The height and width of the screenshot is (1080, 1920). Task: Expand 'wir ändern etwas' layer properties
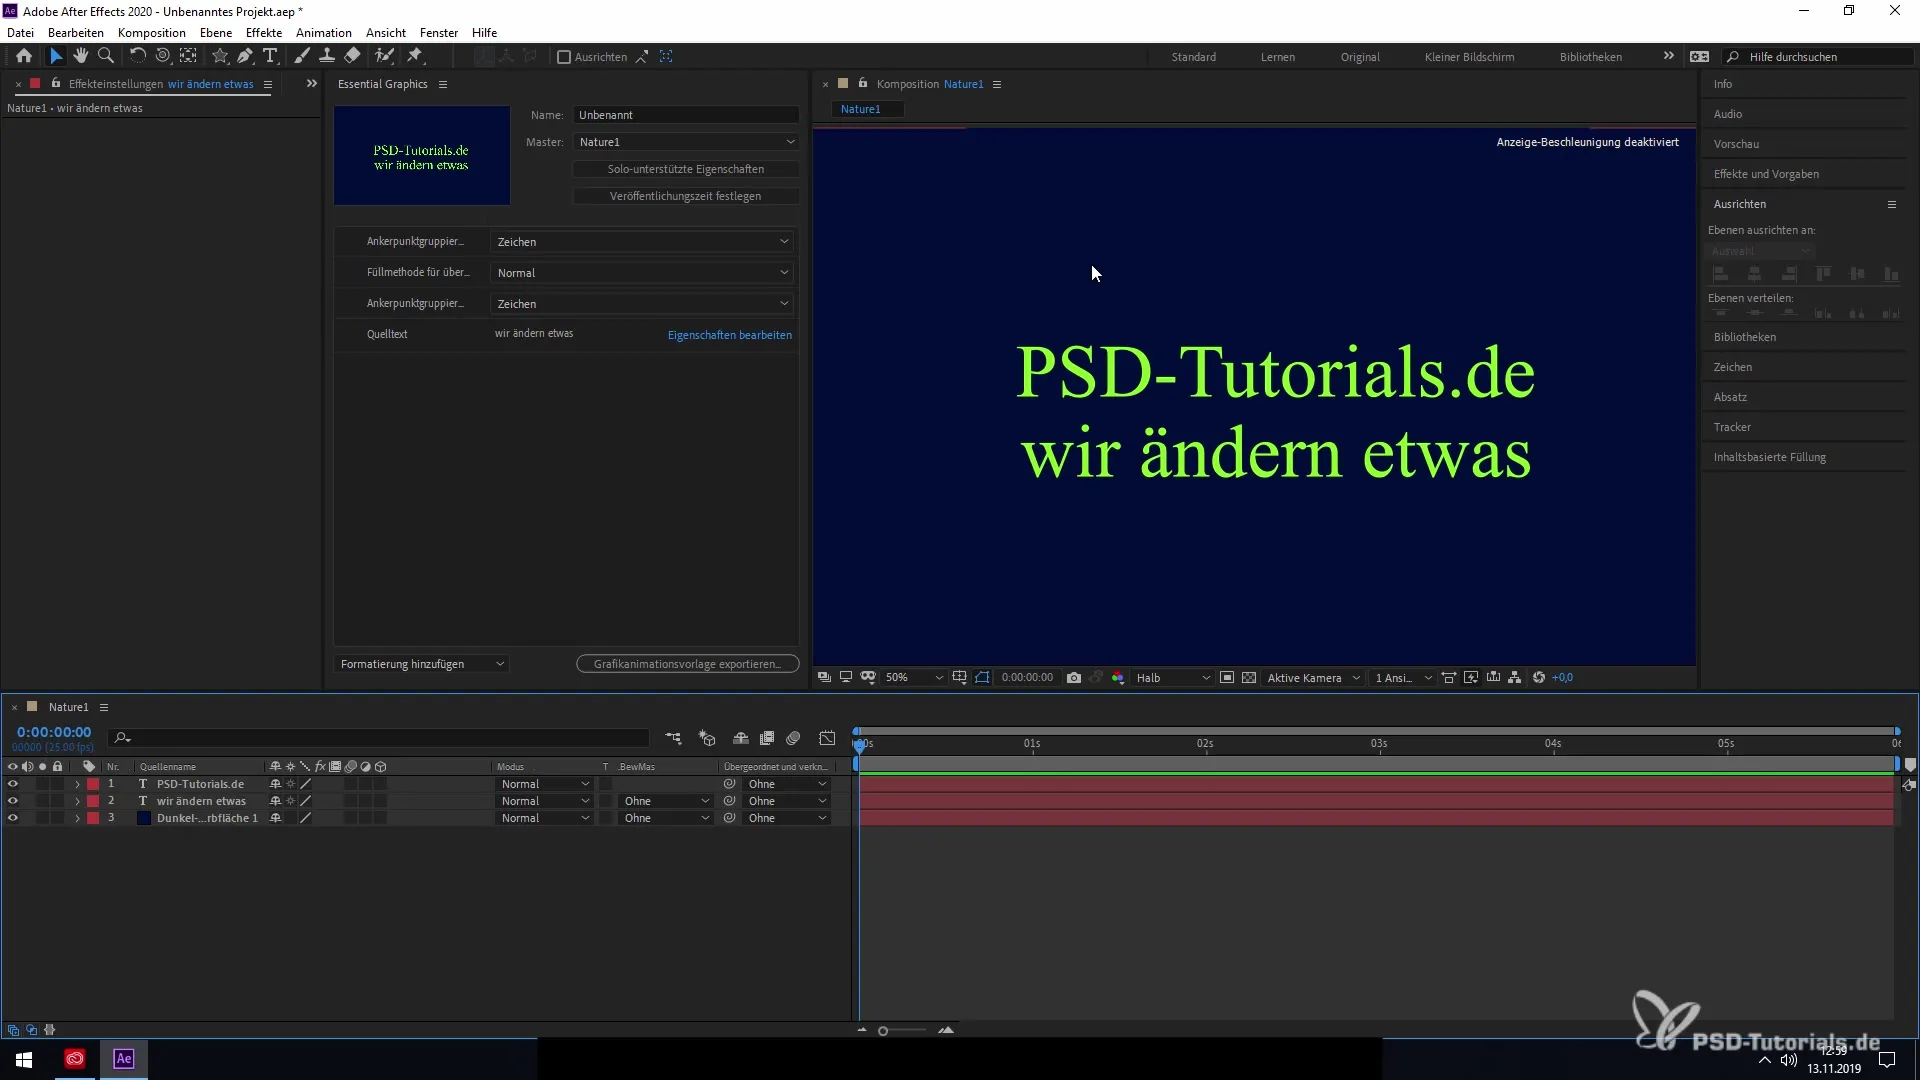coord(77,801)
